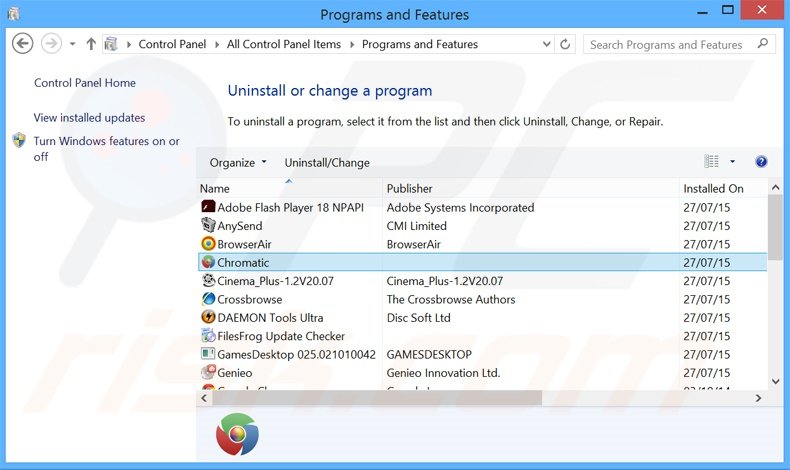Select DAEMON Tools Ultra program name
Screen dimensions: 790x470
(x=270, y=318)
